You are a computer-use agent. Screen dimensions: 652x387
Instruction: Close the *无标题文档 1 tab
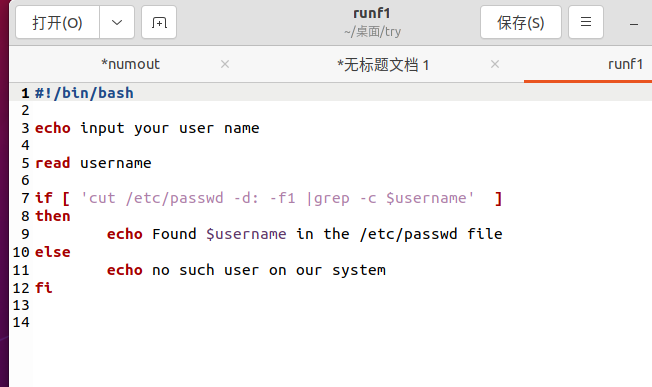tap(495, 64)
